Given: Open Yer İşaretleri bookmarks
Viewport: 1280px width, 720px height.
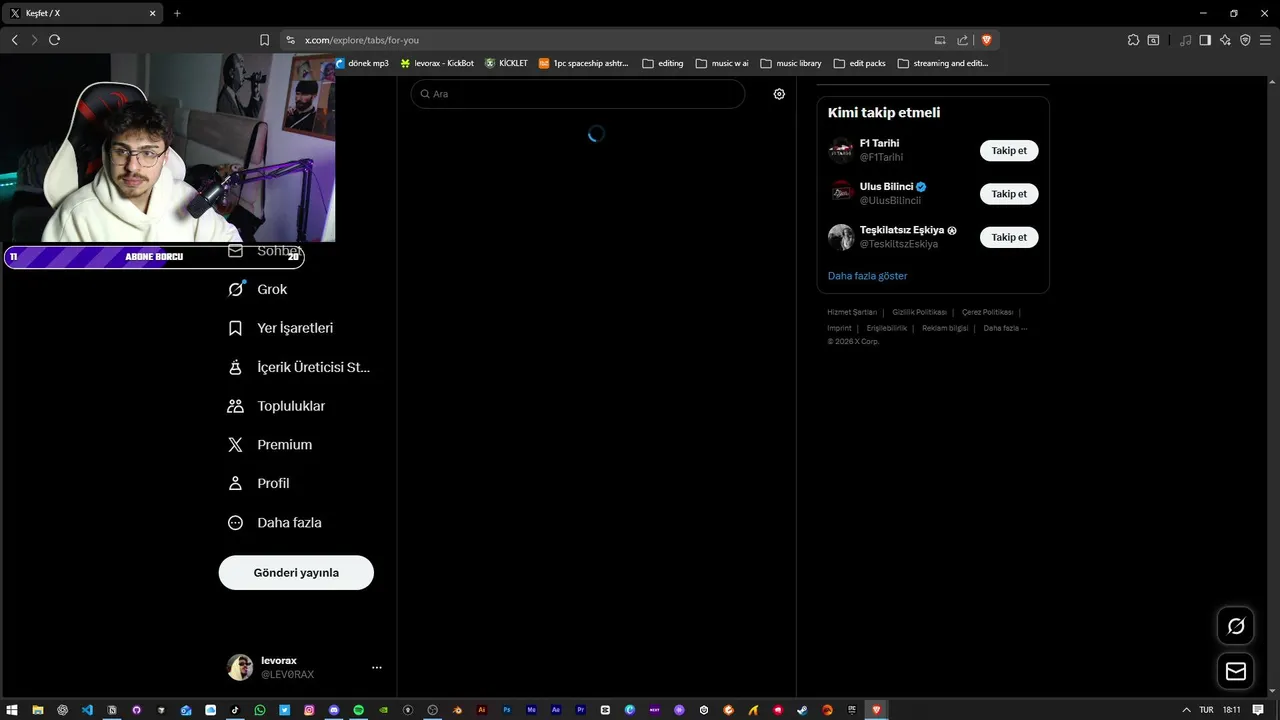Looking at the screenshot, I should [281, 328].
